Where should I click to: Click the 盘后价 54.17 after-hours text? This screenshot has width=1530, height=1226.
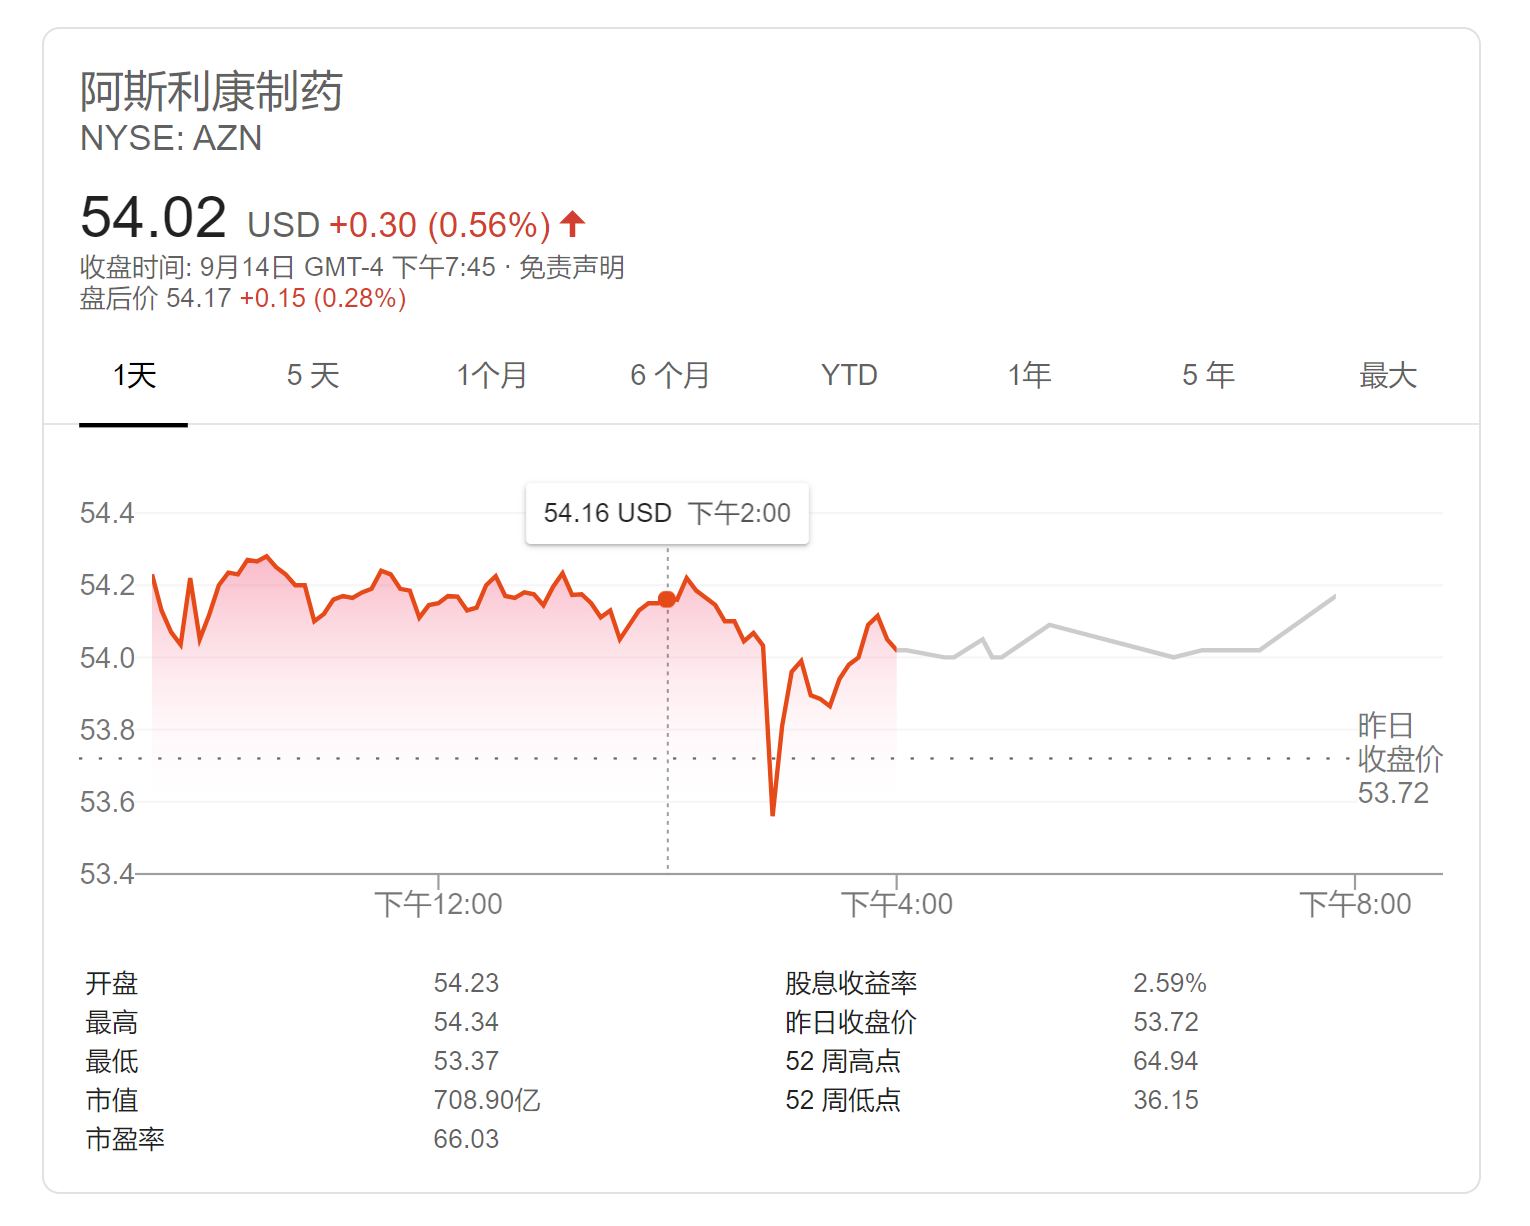pos(155,299)
